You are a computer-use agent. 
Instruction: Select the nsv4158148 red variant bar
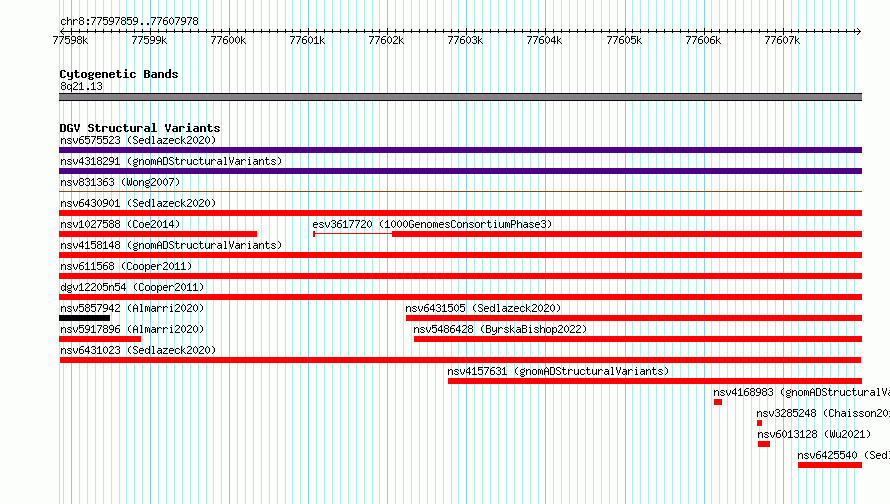(460, 255)
